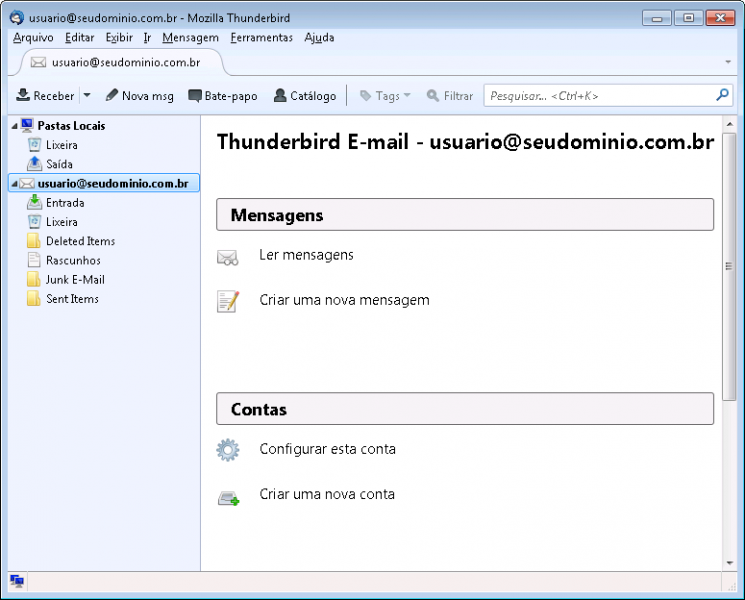This screenshot has width=745, height=600.
Task: Focus the Pesquisar search field
Action: click(600, 96)
